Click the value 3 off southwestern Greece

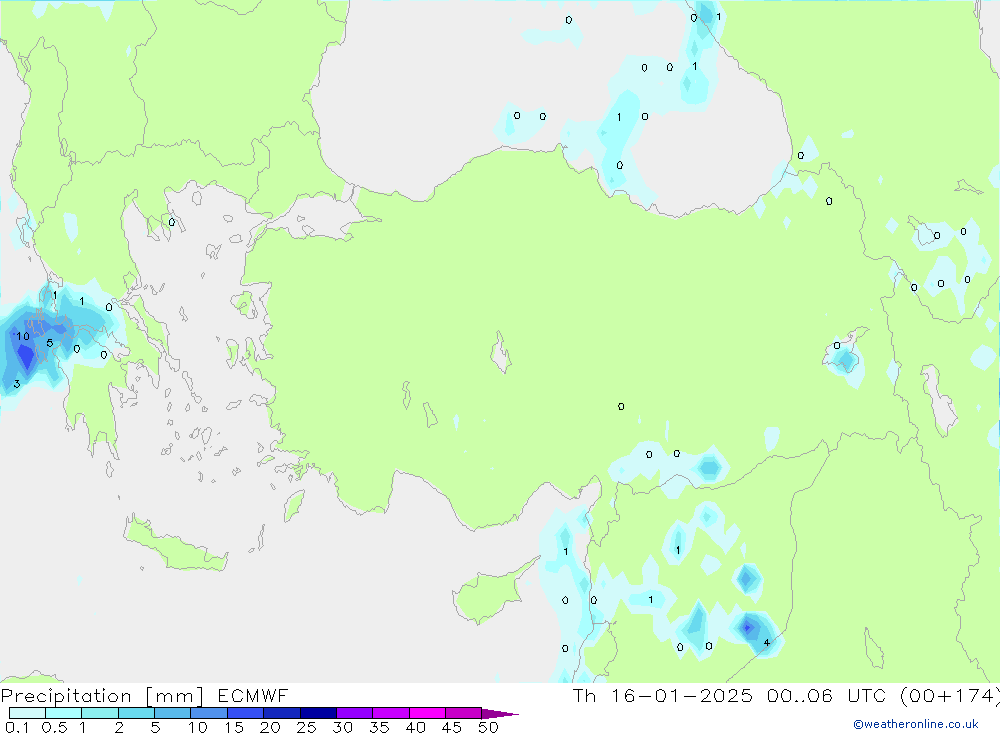16,384
